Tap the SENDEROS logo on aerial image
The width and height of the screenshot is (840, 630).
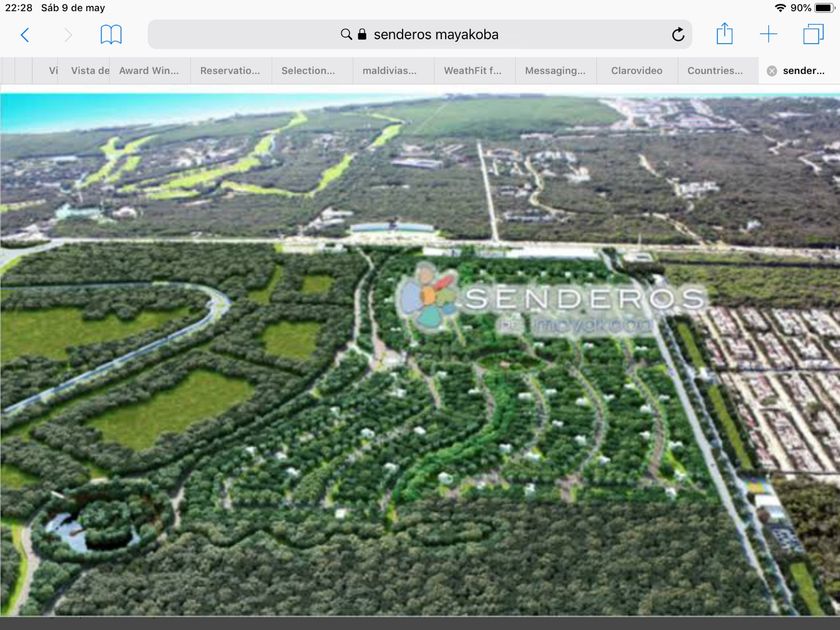point(552,299)
